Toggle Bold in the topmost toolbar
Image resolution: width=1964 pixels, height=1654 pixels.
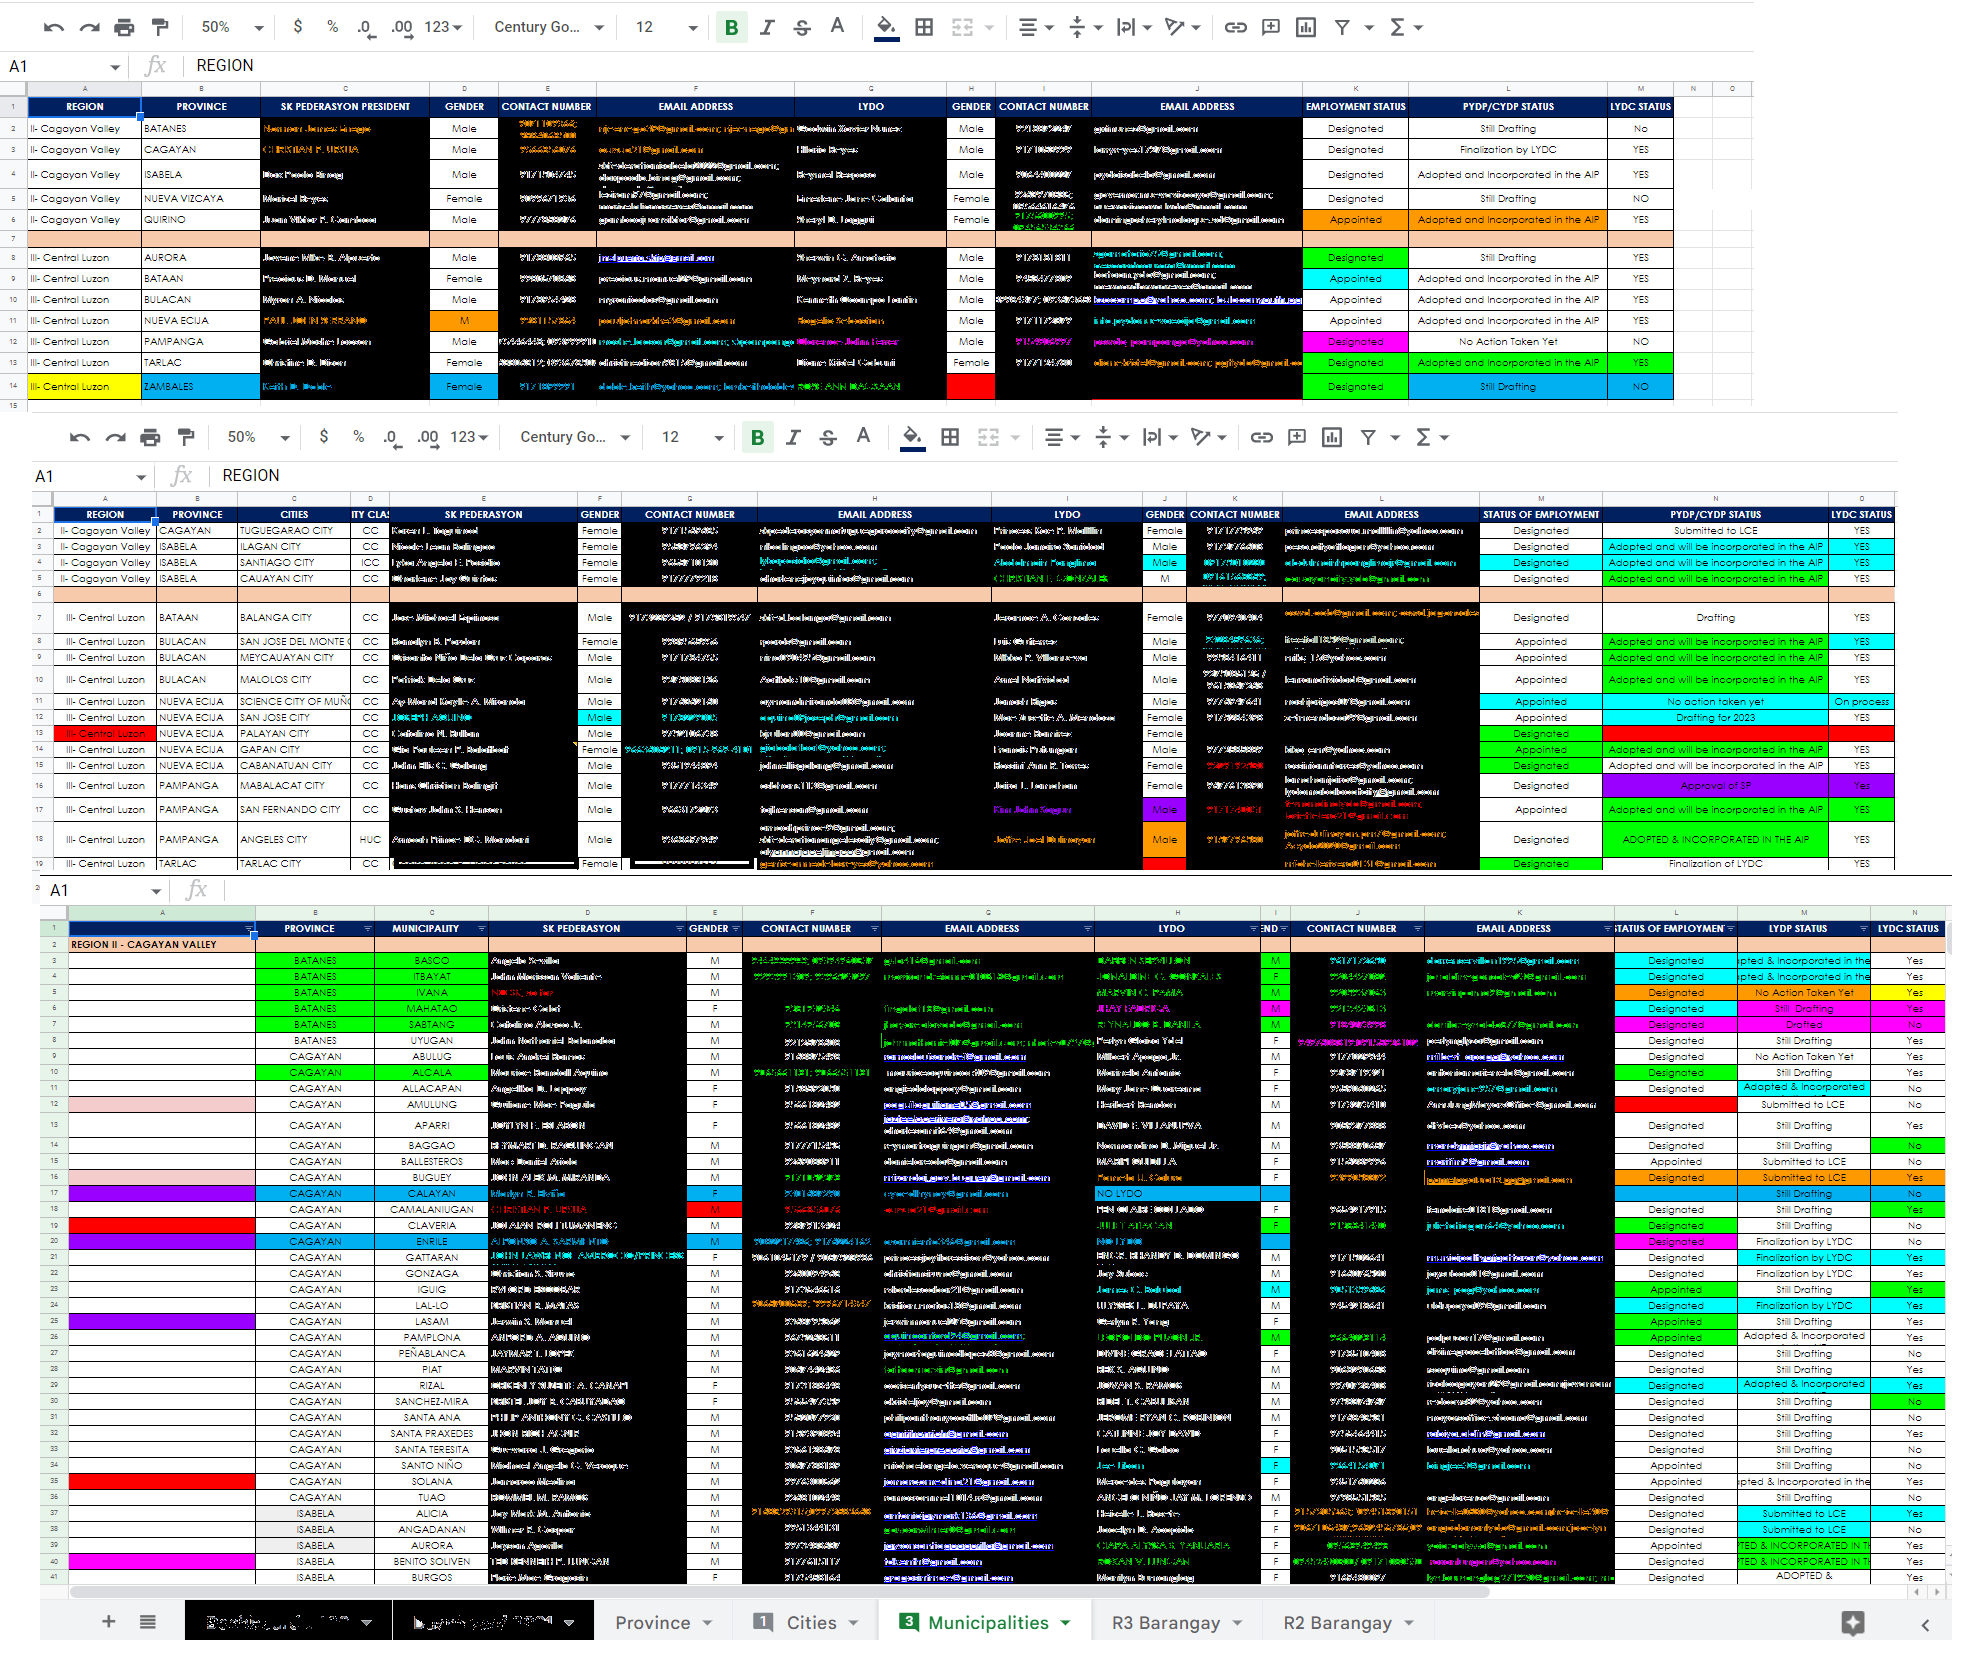[x=731, y=27]
